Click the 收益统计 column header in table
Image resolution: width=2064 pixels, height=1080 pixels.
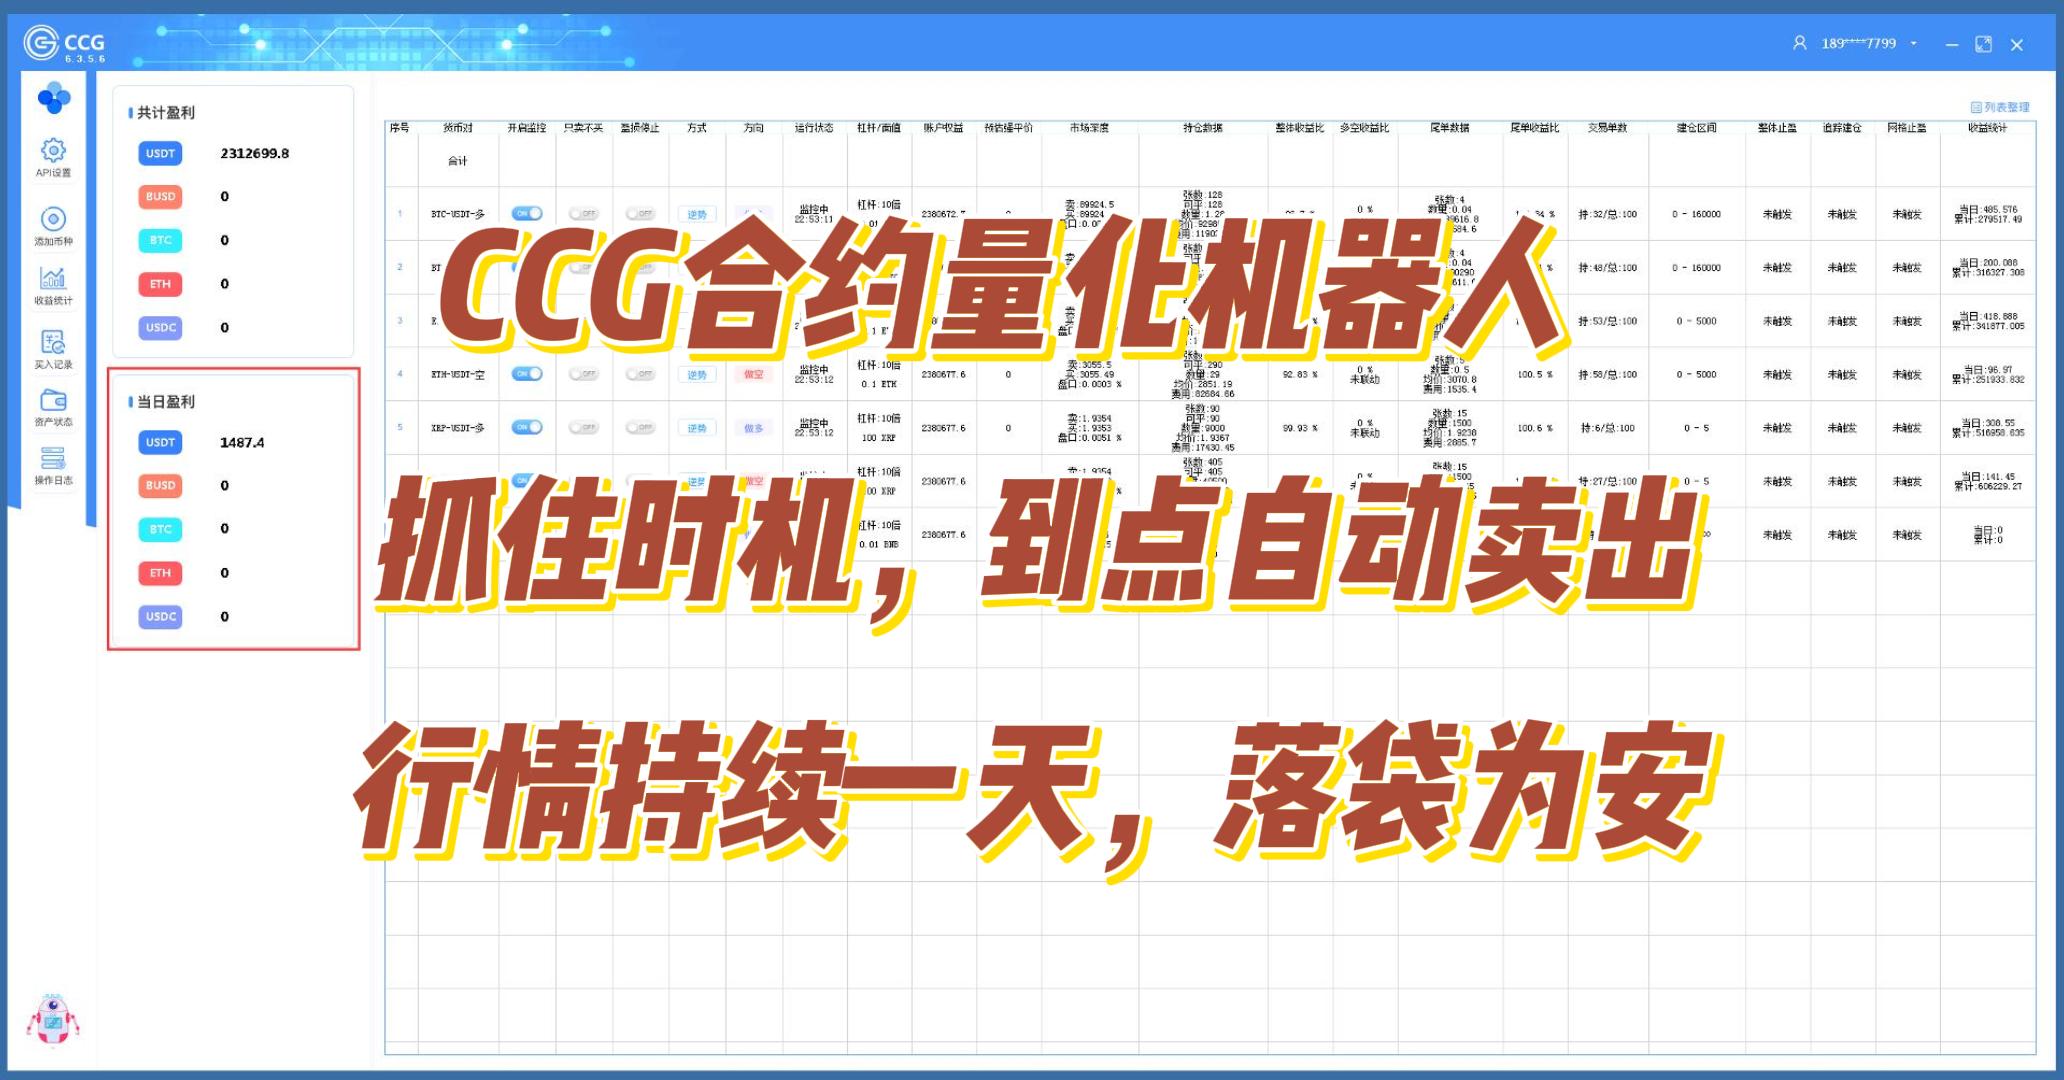1987,128
